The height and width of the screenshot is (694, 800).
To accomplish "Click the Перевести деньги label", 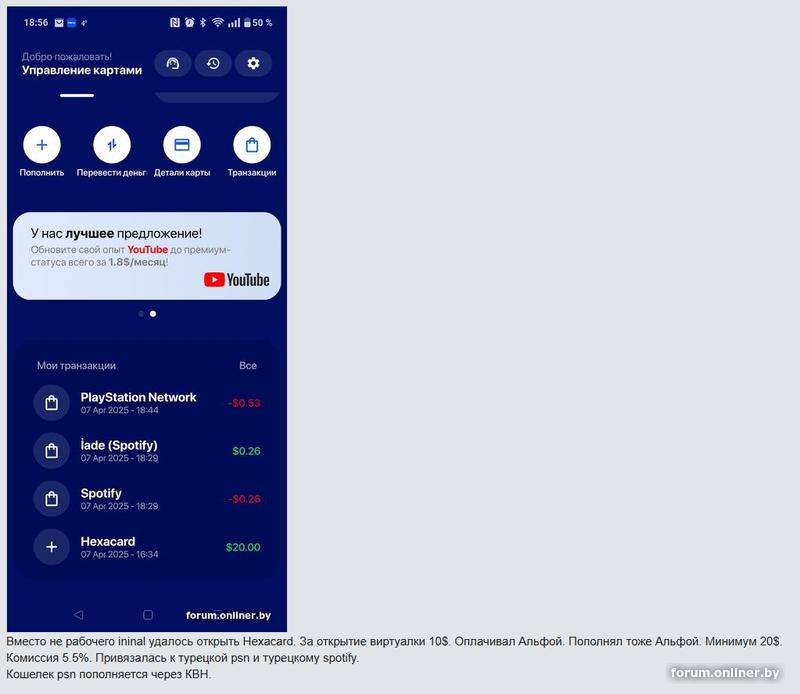I will tap(112, 172).
